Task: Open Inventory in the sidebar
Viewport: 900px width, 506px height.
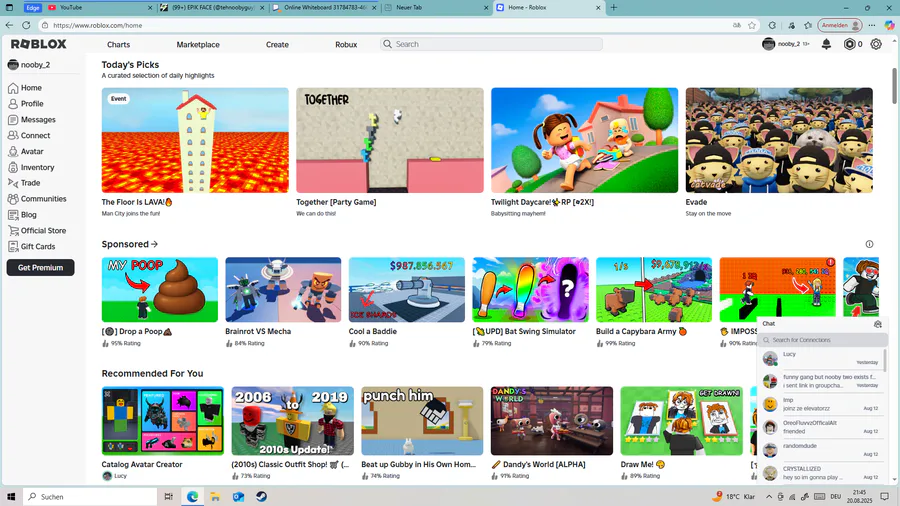Action: tap(31, 168)
